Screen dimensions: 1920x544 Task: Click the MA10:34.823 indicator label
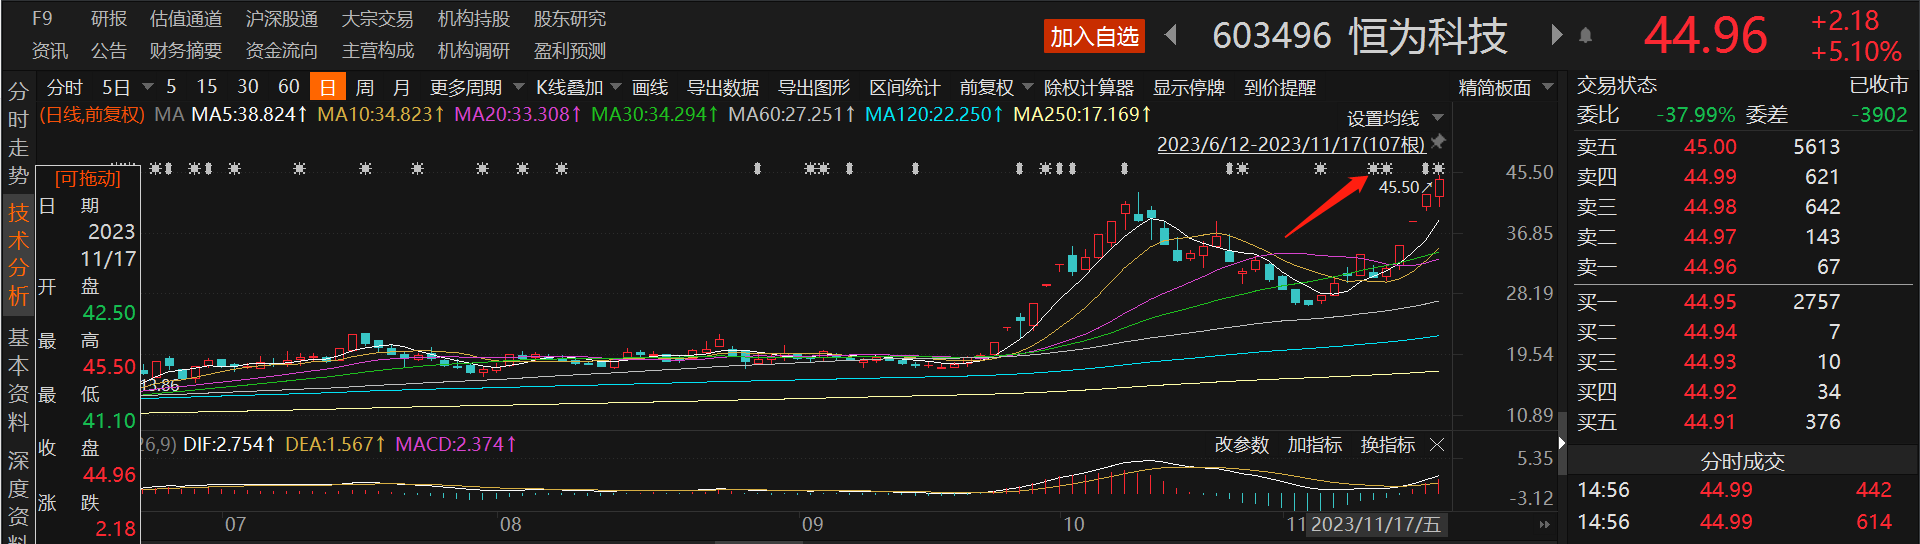[381, 115]
